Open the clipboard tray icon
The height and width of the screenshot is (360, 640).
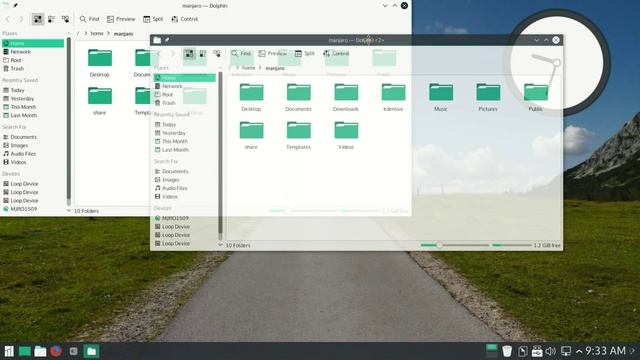pos(522,351)
